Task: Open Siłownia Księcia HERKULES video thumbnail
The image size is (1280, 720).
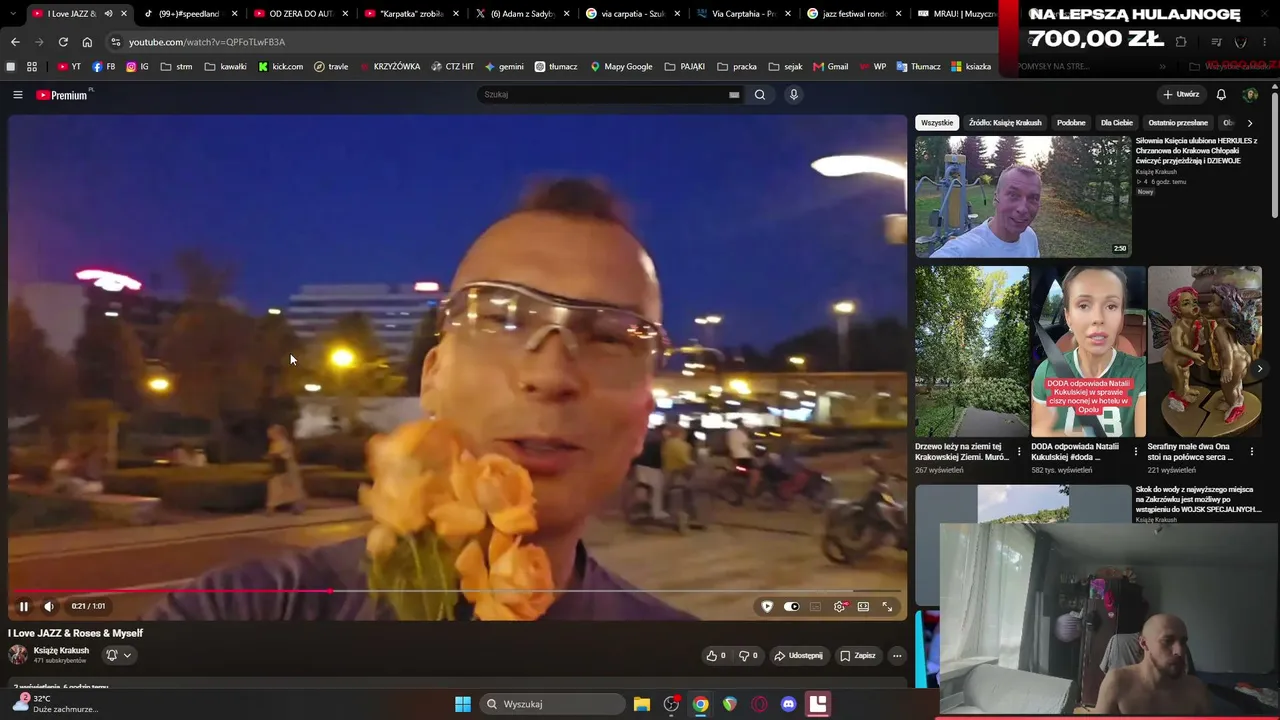Action: [1023, 197]
